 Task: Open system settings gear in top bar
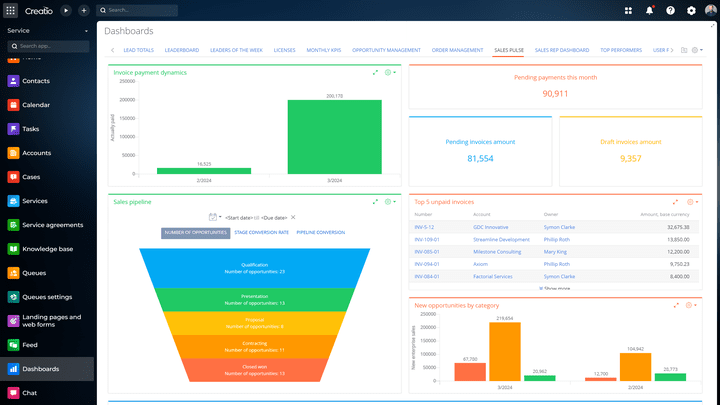690,10
